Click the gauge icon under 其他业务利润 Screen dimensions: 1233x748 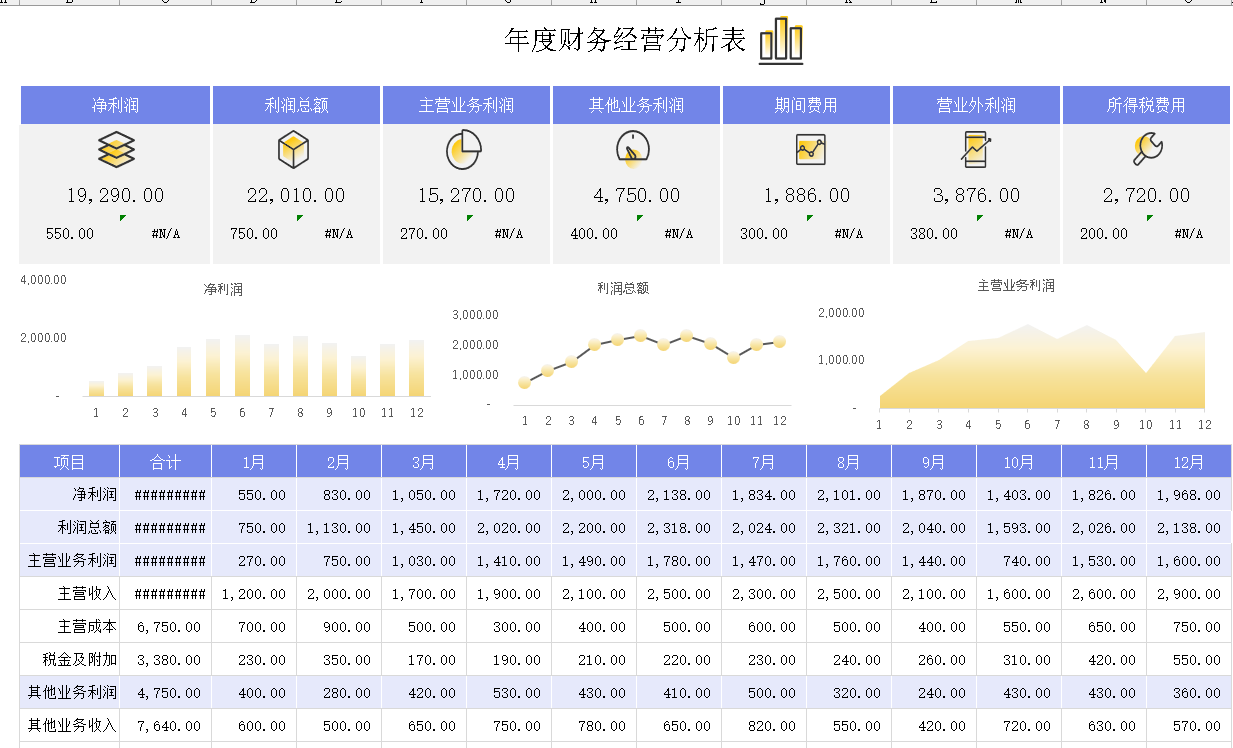pos(633,149)
